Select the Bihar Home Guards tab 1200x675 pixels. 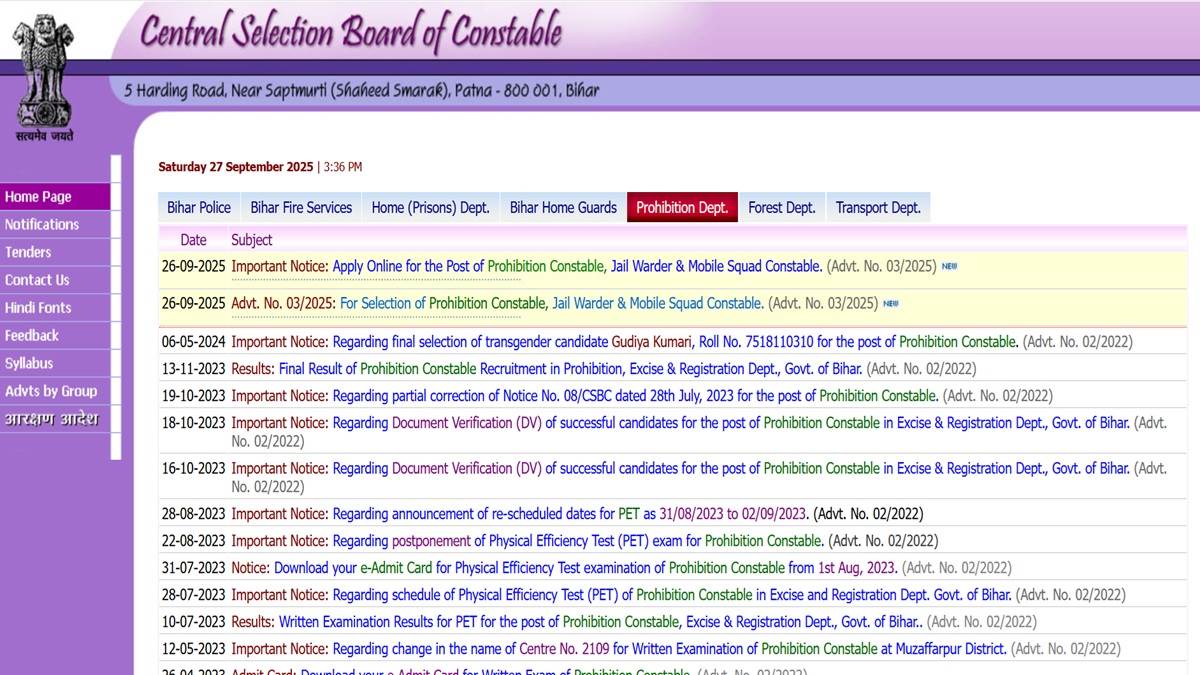pyautogui.click(x=563, y=207)
